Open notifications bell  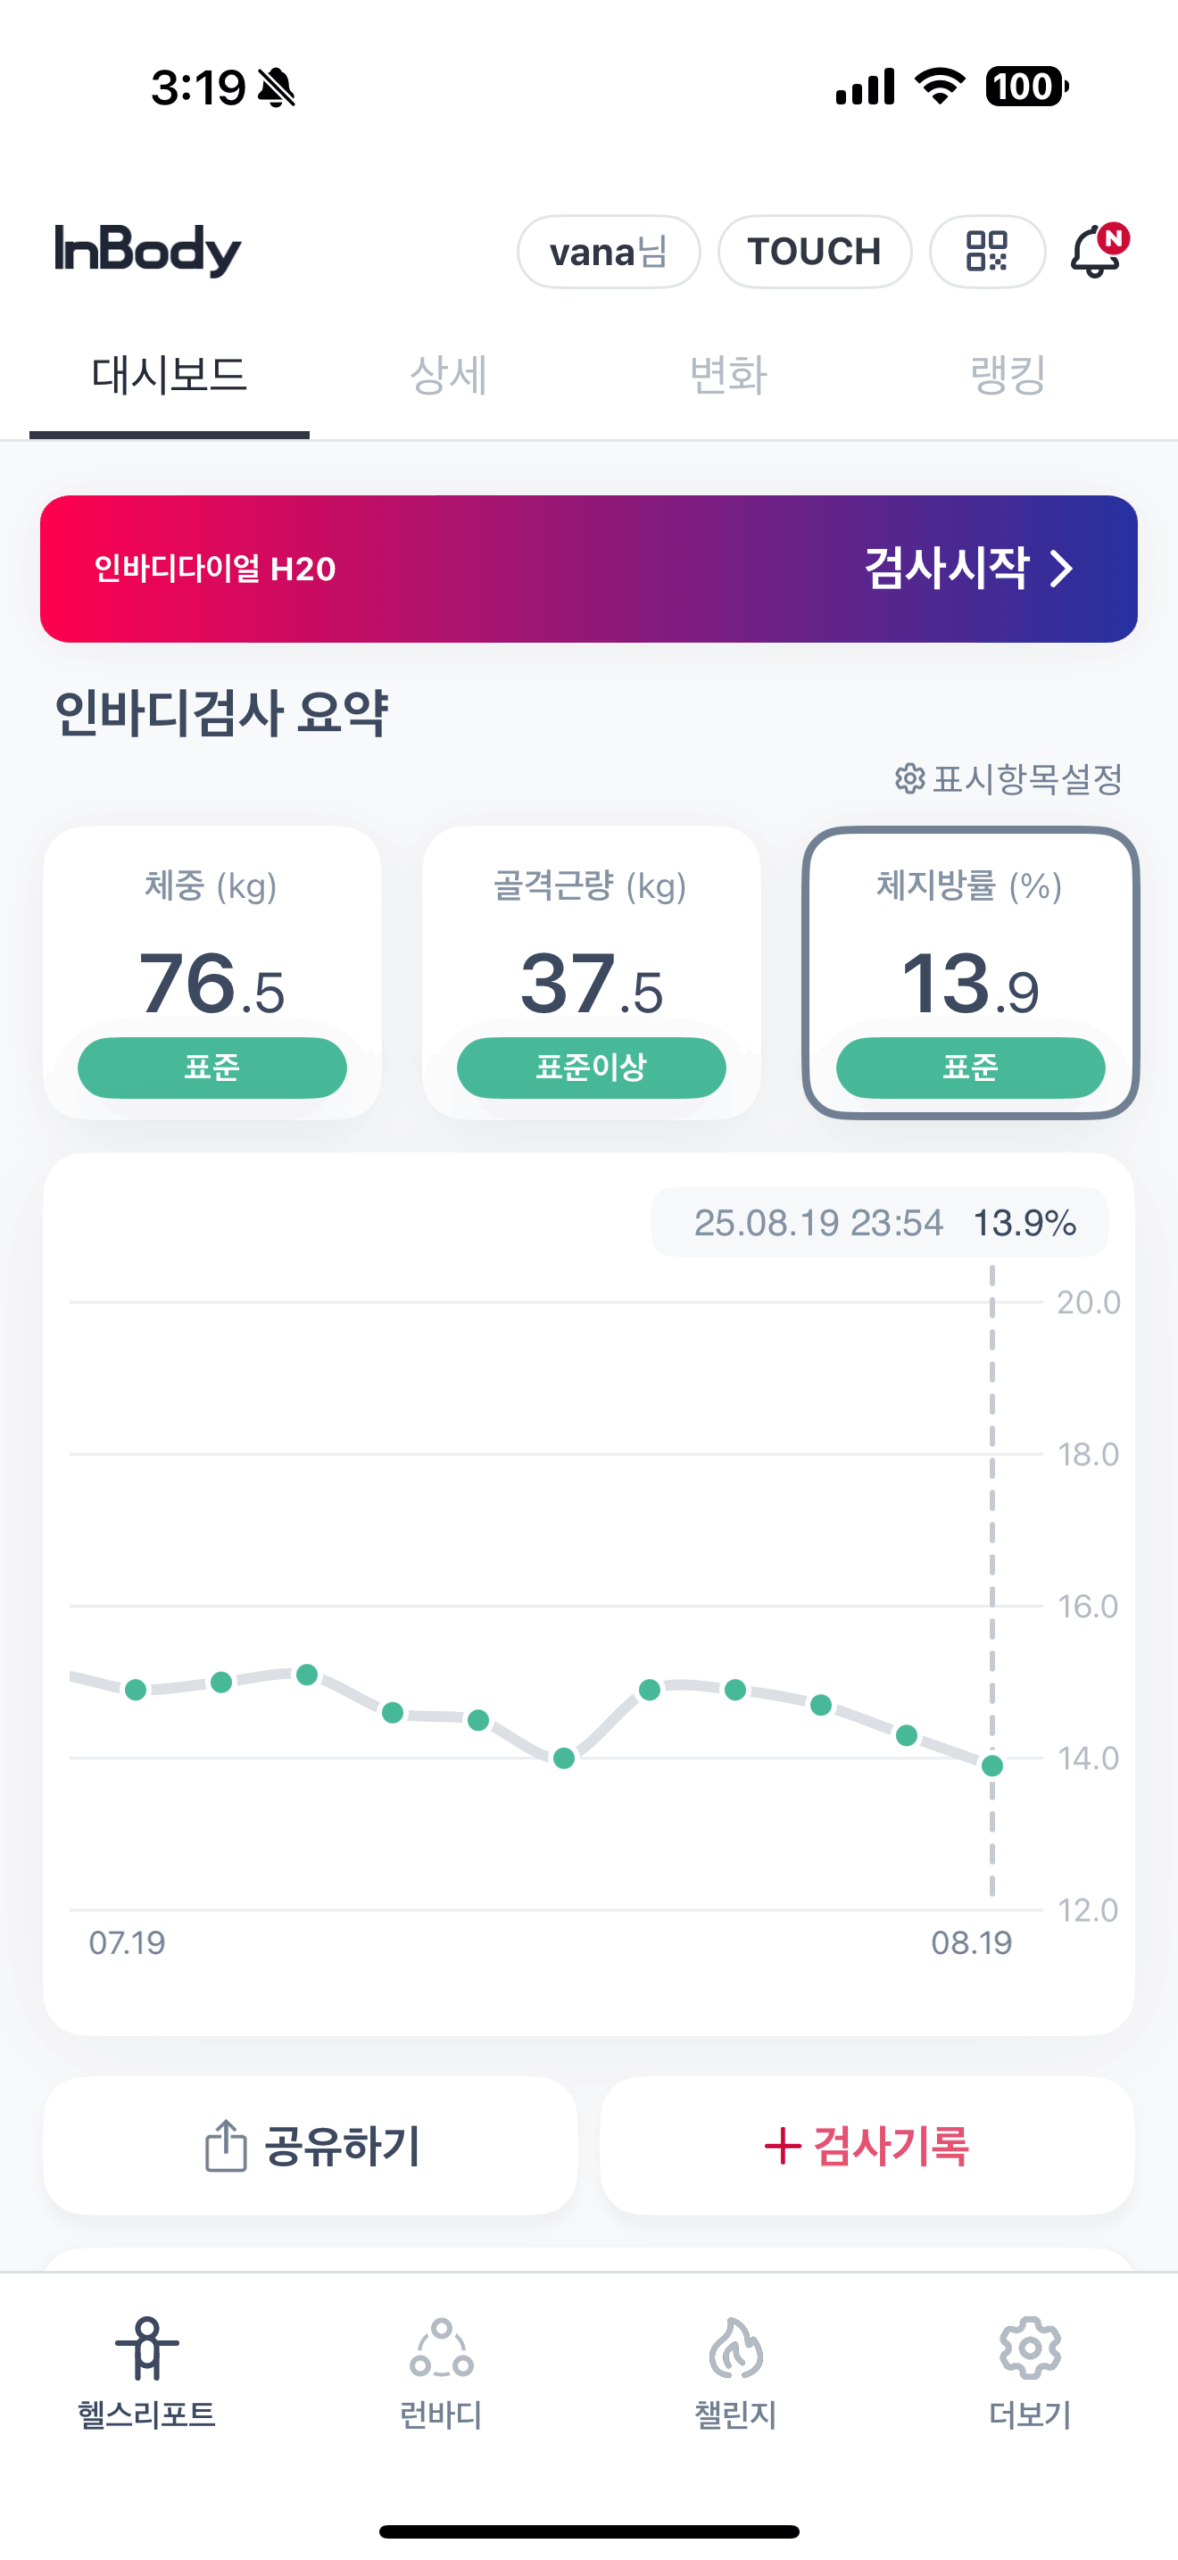click(x=1097, y=251)
